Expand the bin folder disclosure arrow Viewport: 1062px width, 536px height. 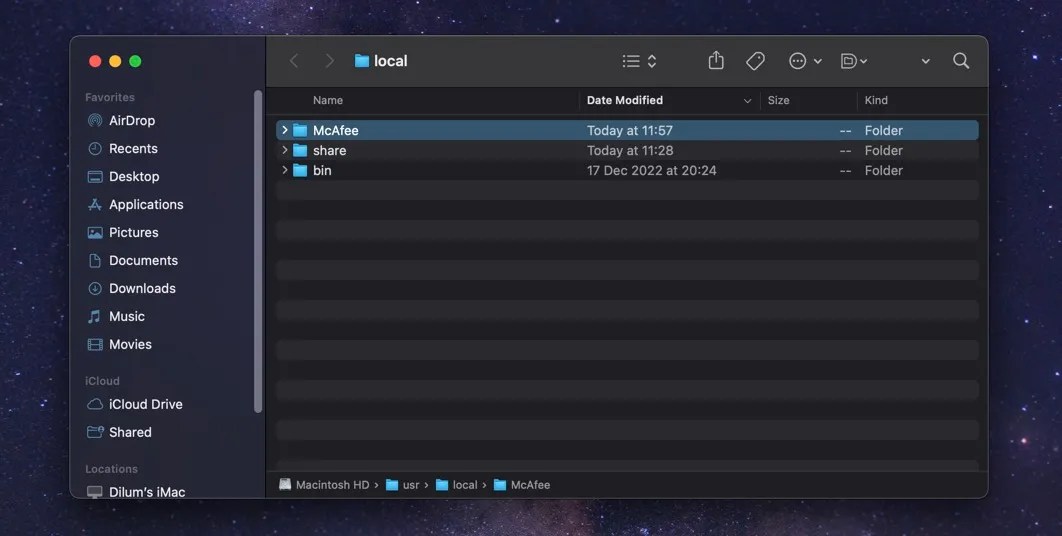[x=284, y=170]
